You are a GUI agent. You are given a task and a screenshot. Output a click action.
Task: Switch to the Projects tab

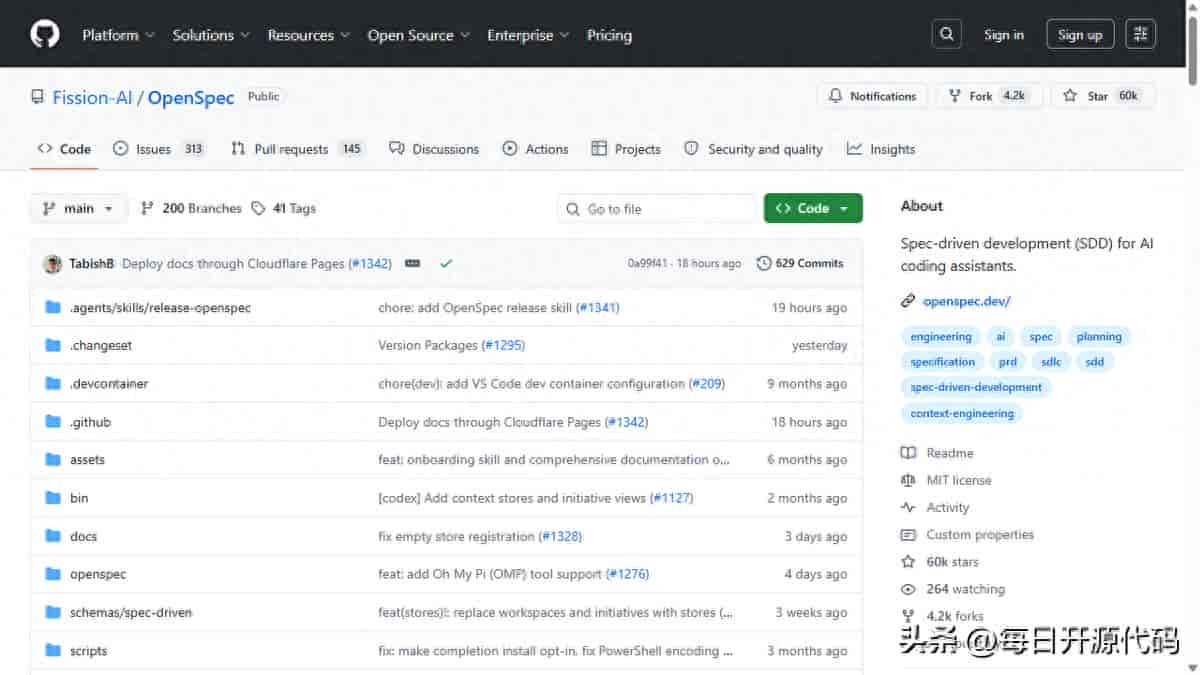[626, 149]
